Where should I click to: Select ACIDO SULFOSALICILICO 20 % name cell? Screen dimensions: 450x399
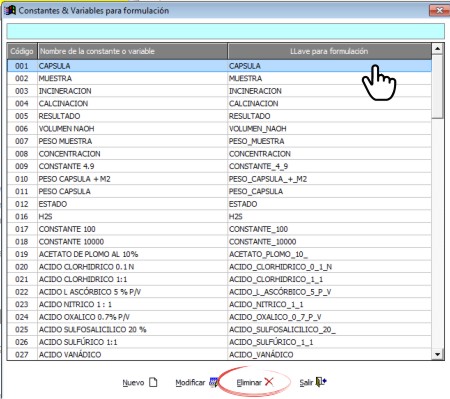tap(132, 330)
